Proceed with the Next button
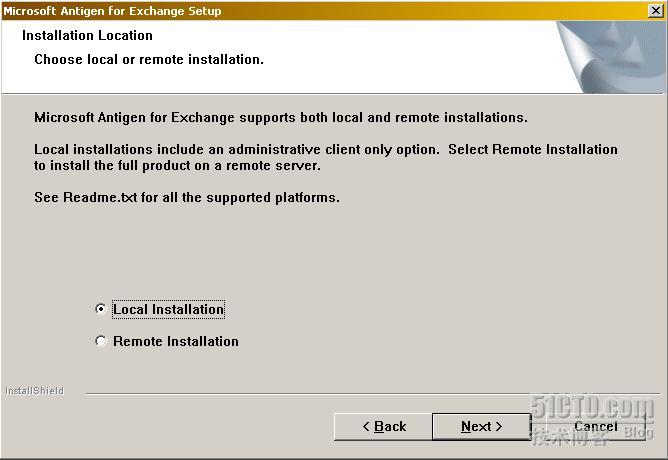Viewport: 668px width, 460px height. [481, 426]
